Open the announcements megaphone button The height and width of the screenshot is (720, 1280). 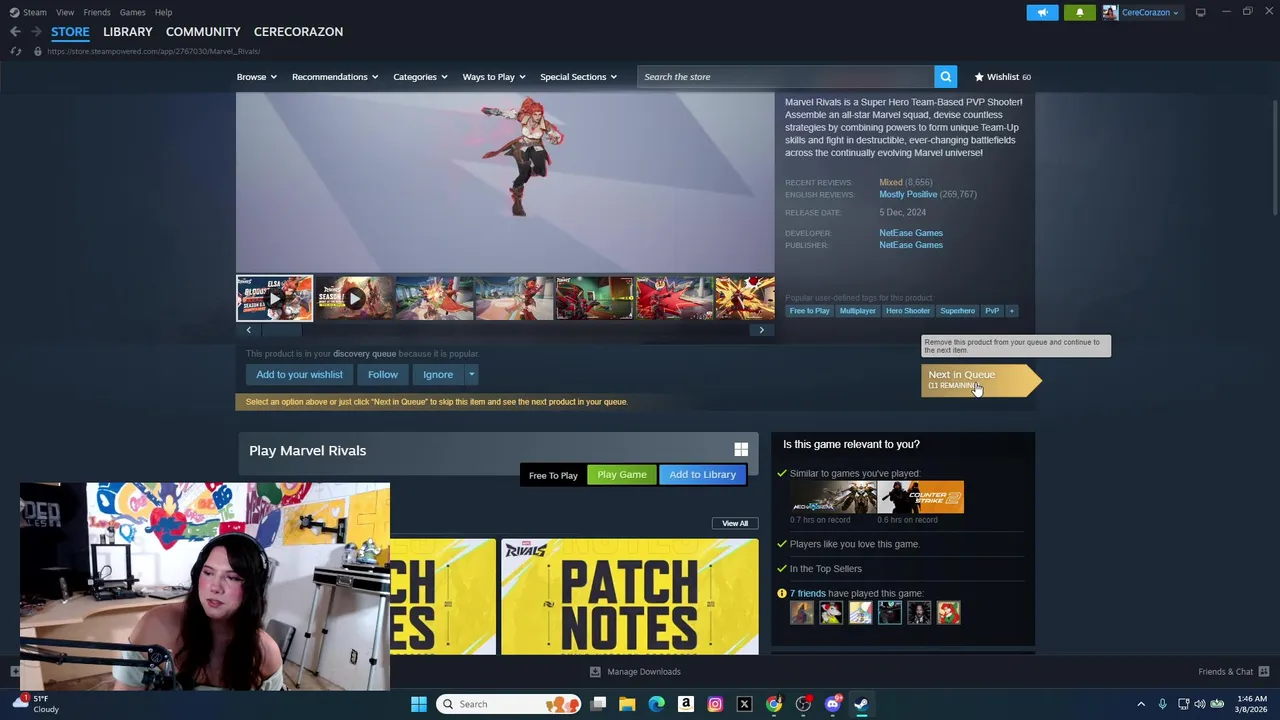1042,12
